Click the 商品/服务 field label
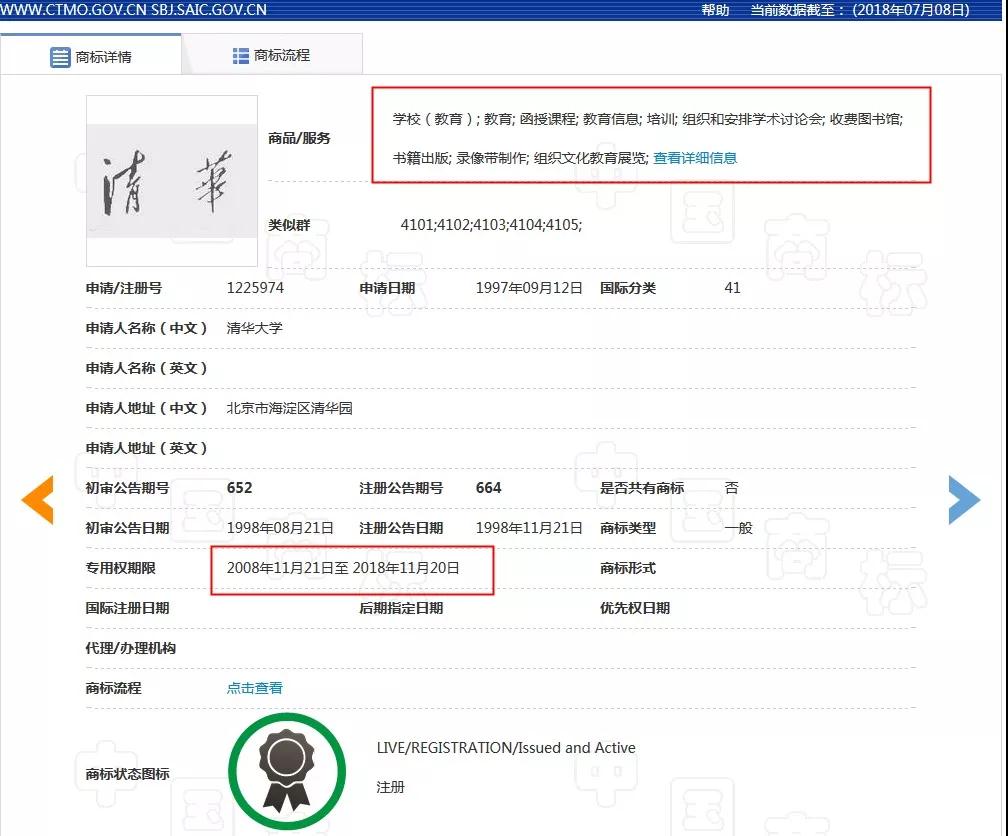This screenshot has width=1008, height=836. (299, 138)
